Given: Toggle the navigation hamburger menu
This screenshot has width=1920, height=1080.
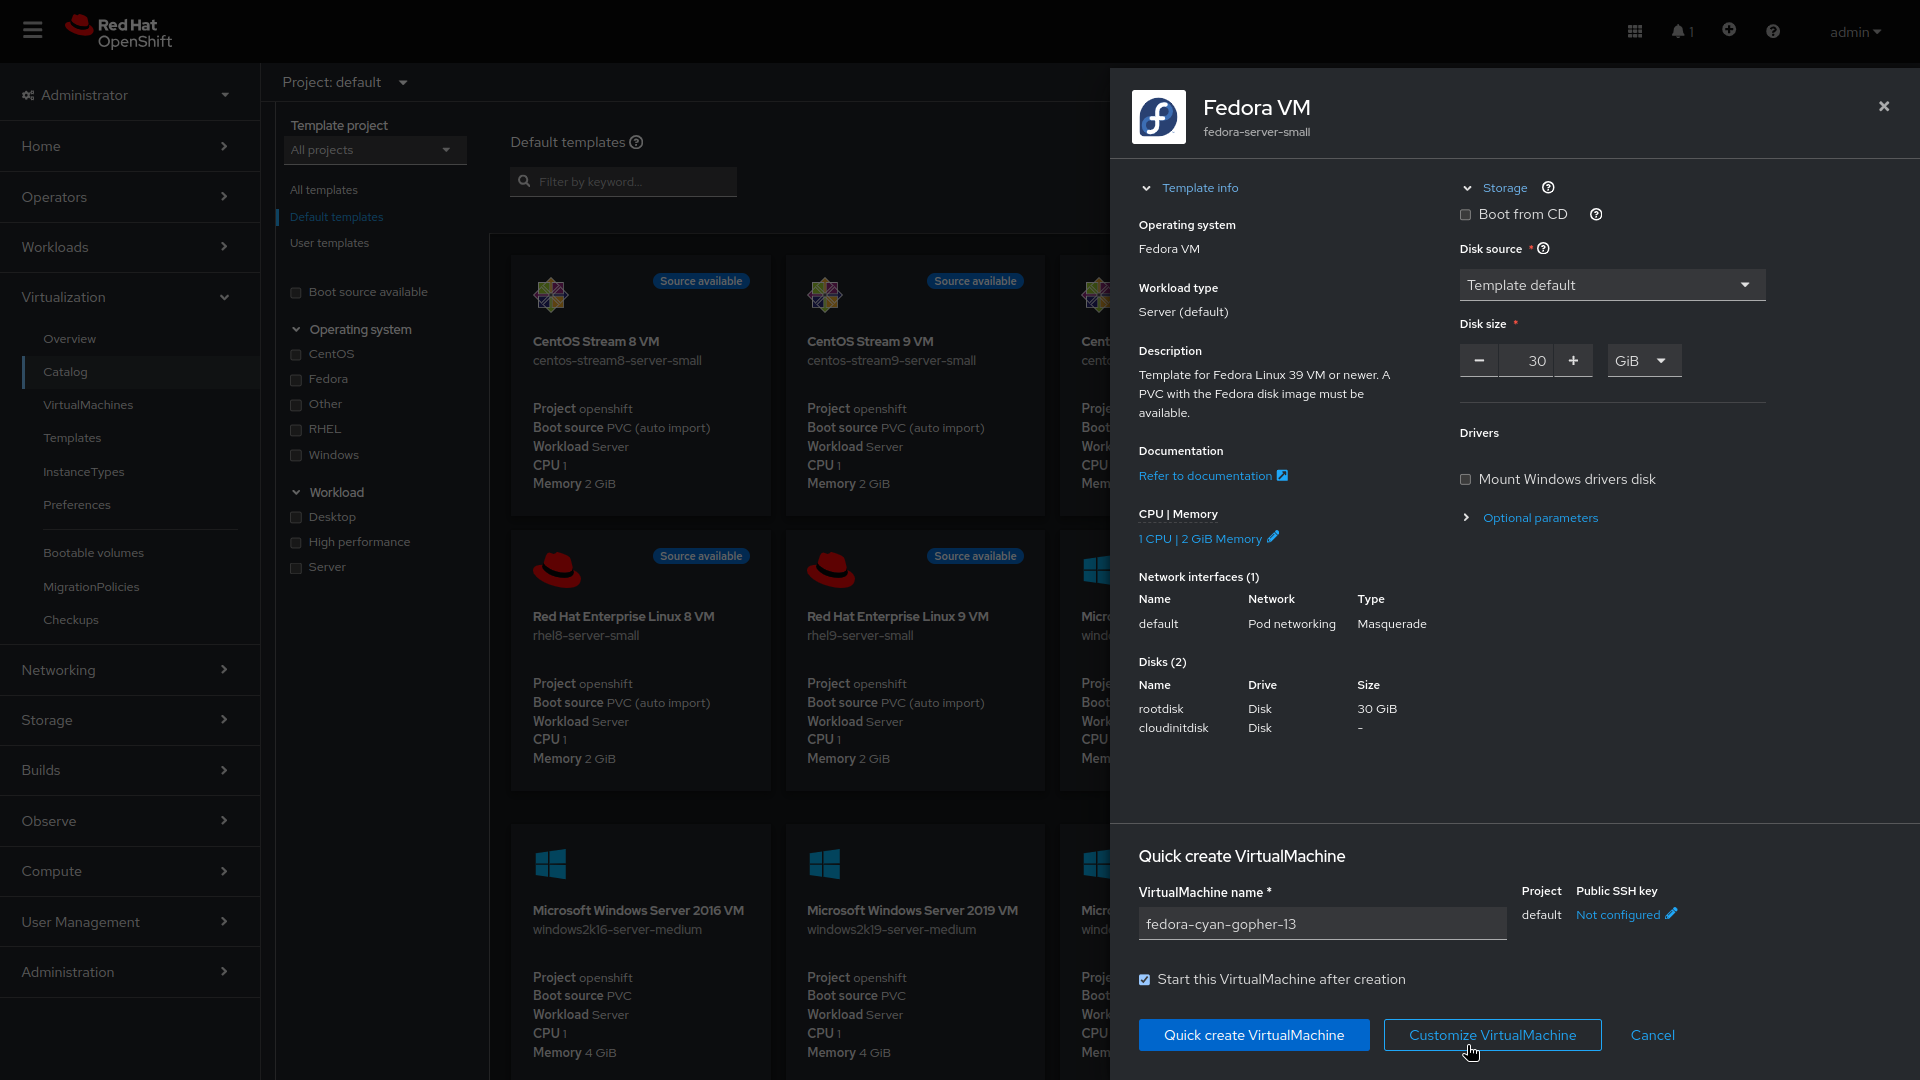Looking at the screenshot, I should click(32, 30).
